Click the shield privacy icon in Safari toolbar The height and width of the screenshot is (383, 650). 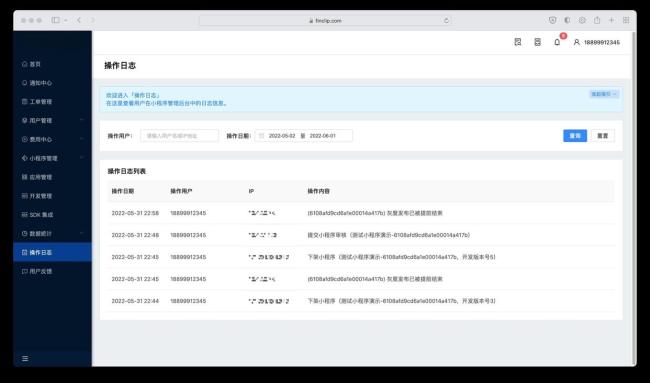click(553, 20)
